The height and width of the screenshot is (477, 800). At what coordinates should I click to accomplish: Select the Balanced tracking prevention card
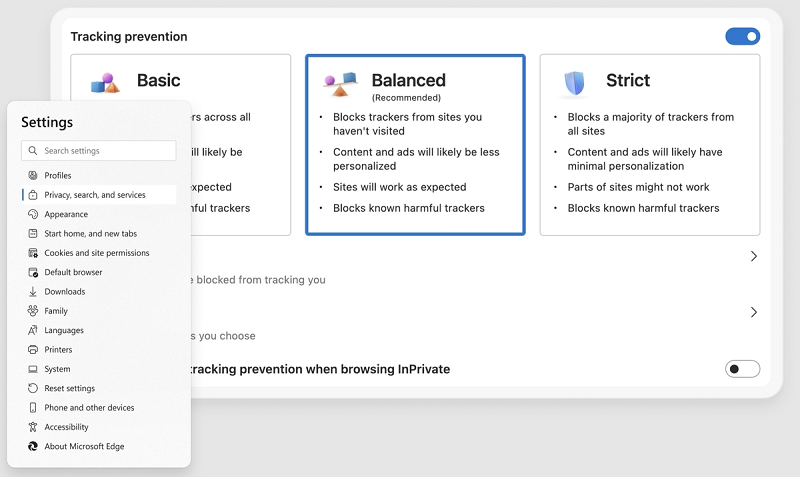(x=414, y=145)
